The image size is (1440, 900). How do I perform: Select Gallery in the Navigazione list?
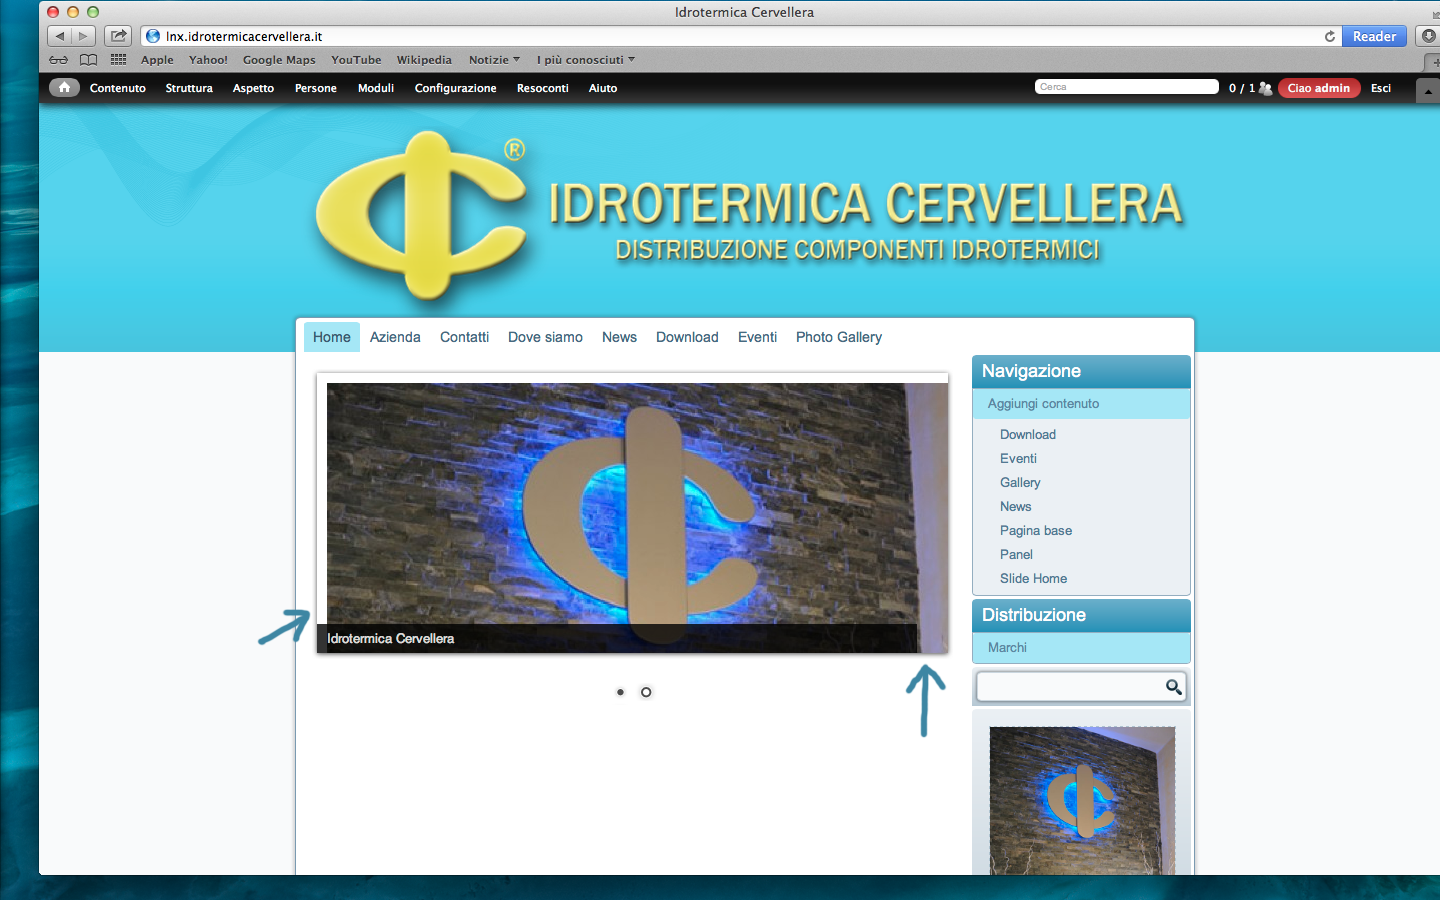point(1020,483)
